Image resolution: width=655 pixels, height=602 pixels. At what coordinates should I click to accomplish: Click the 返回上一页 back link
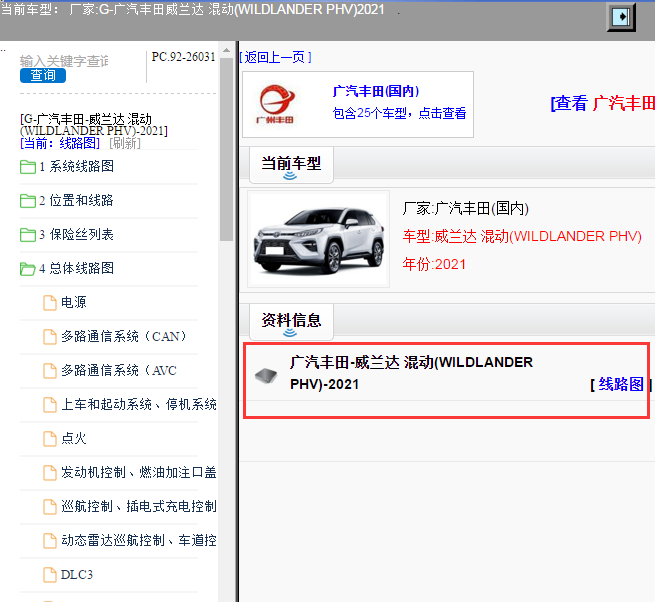point(275,57)
